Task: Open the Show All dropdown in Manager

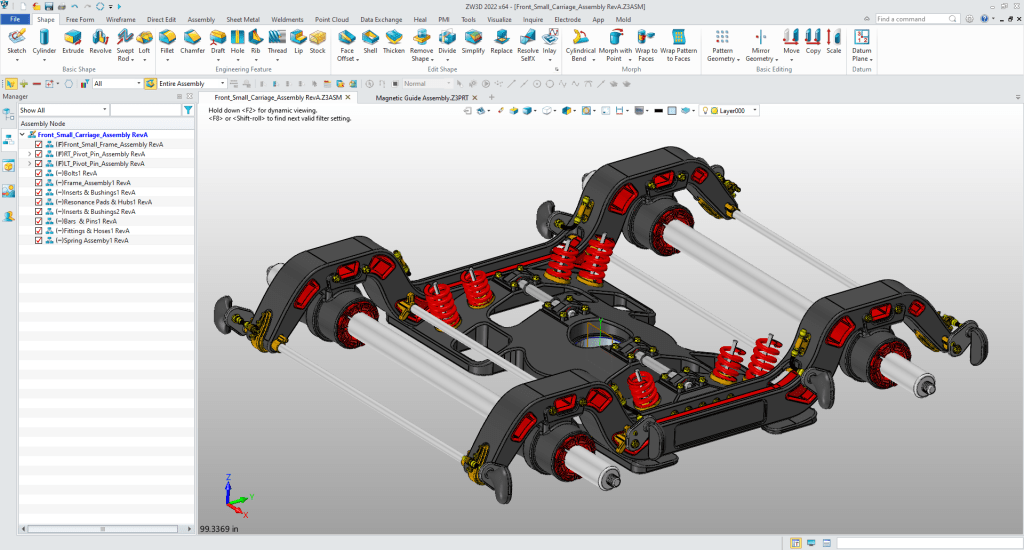Action: click(103, 110)
